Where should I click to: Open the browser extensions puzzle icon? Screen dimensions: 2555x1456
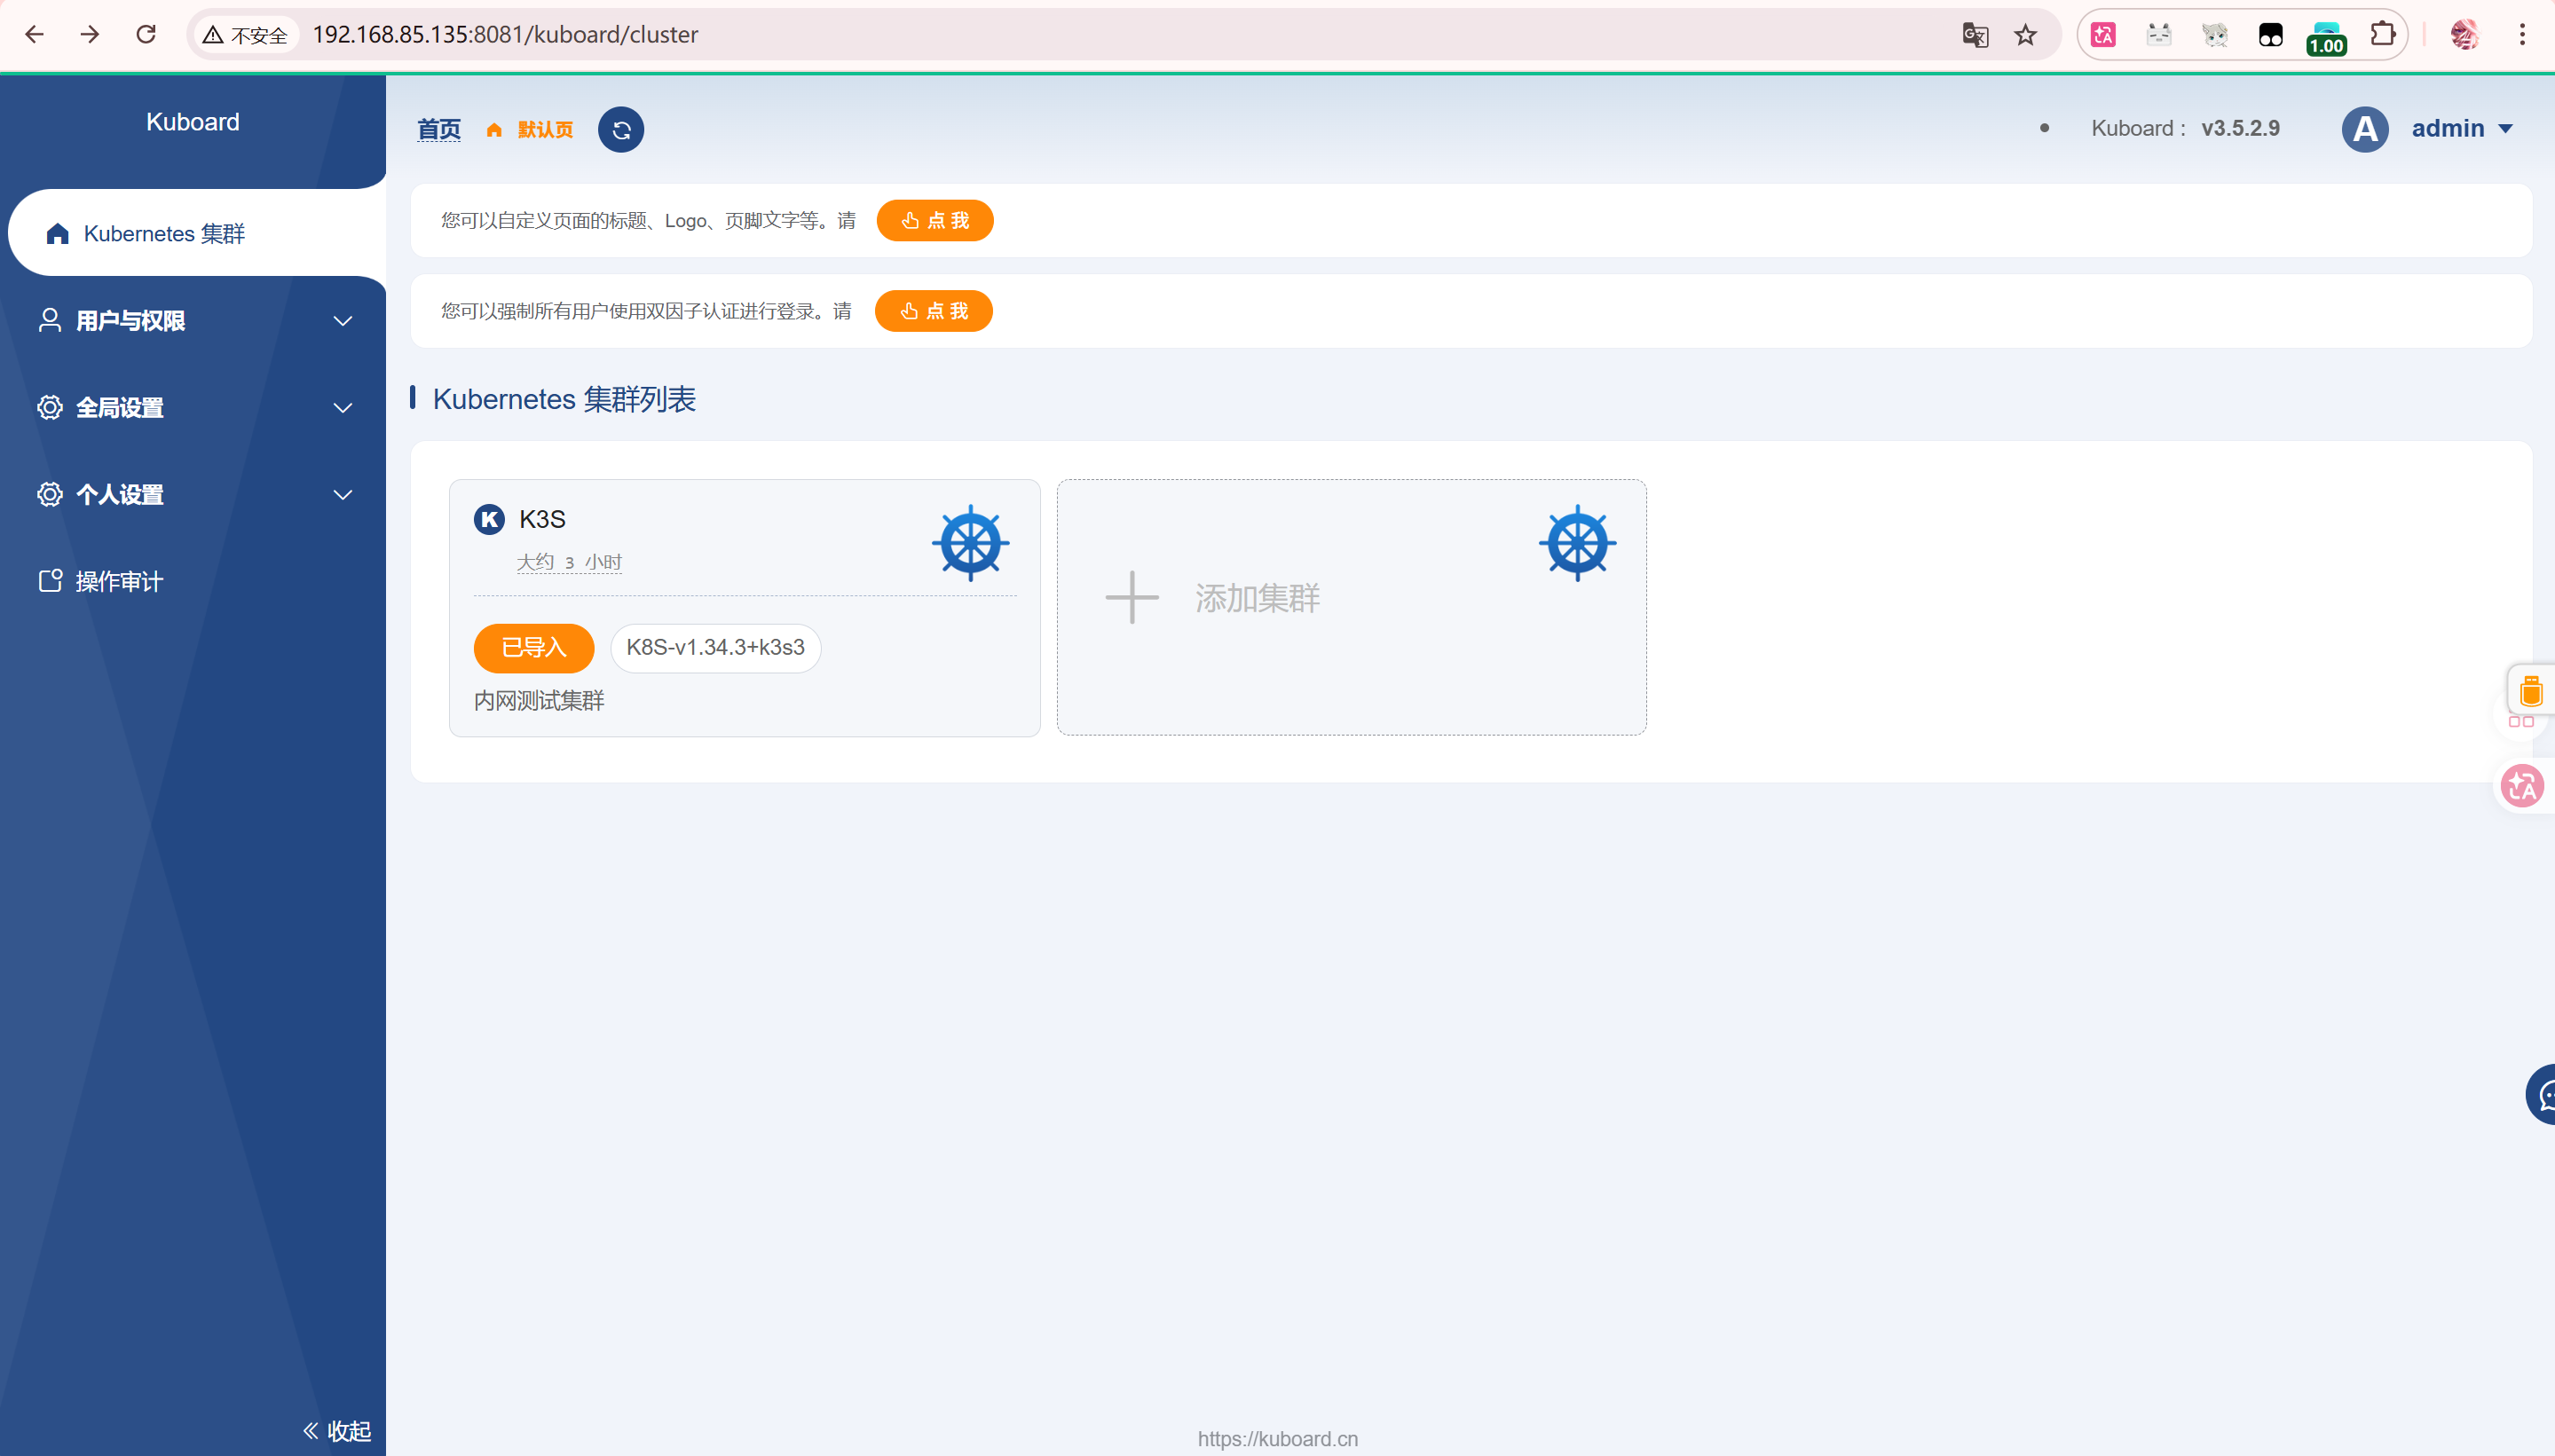click(x=2383, y=35)
